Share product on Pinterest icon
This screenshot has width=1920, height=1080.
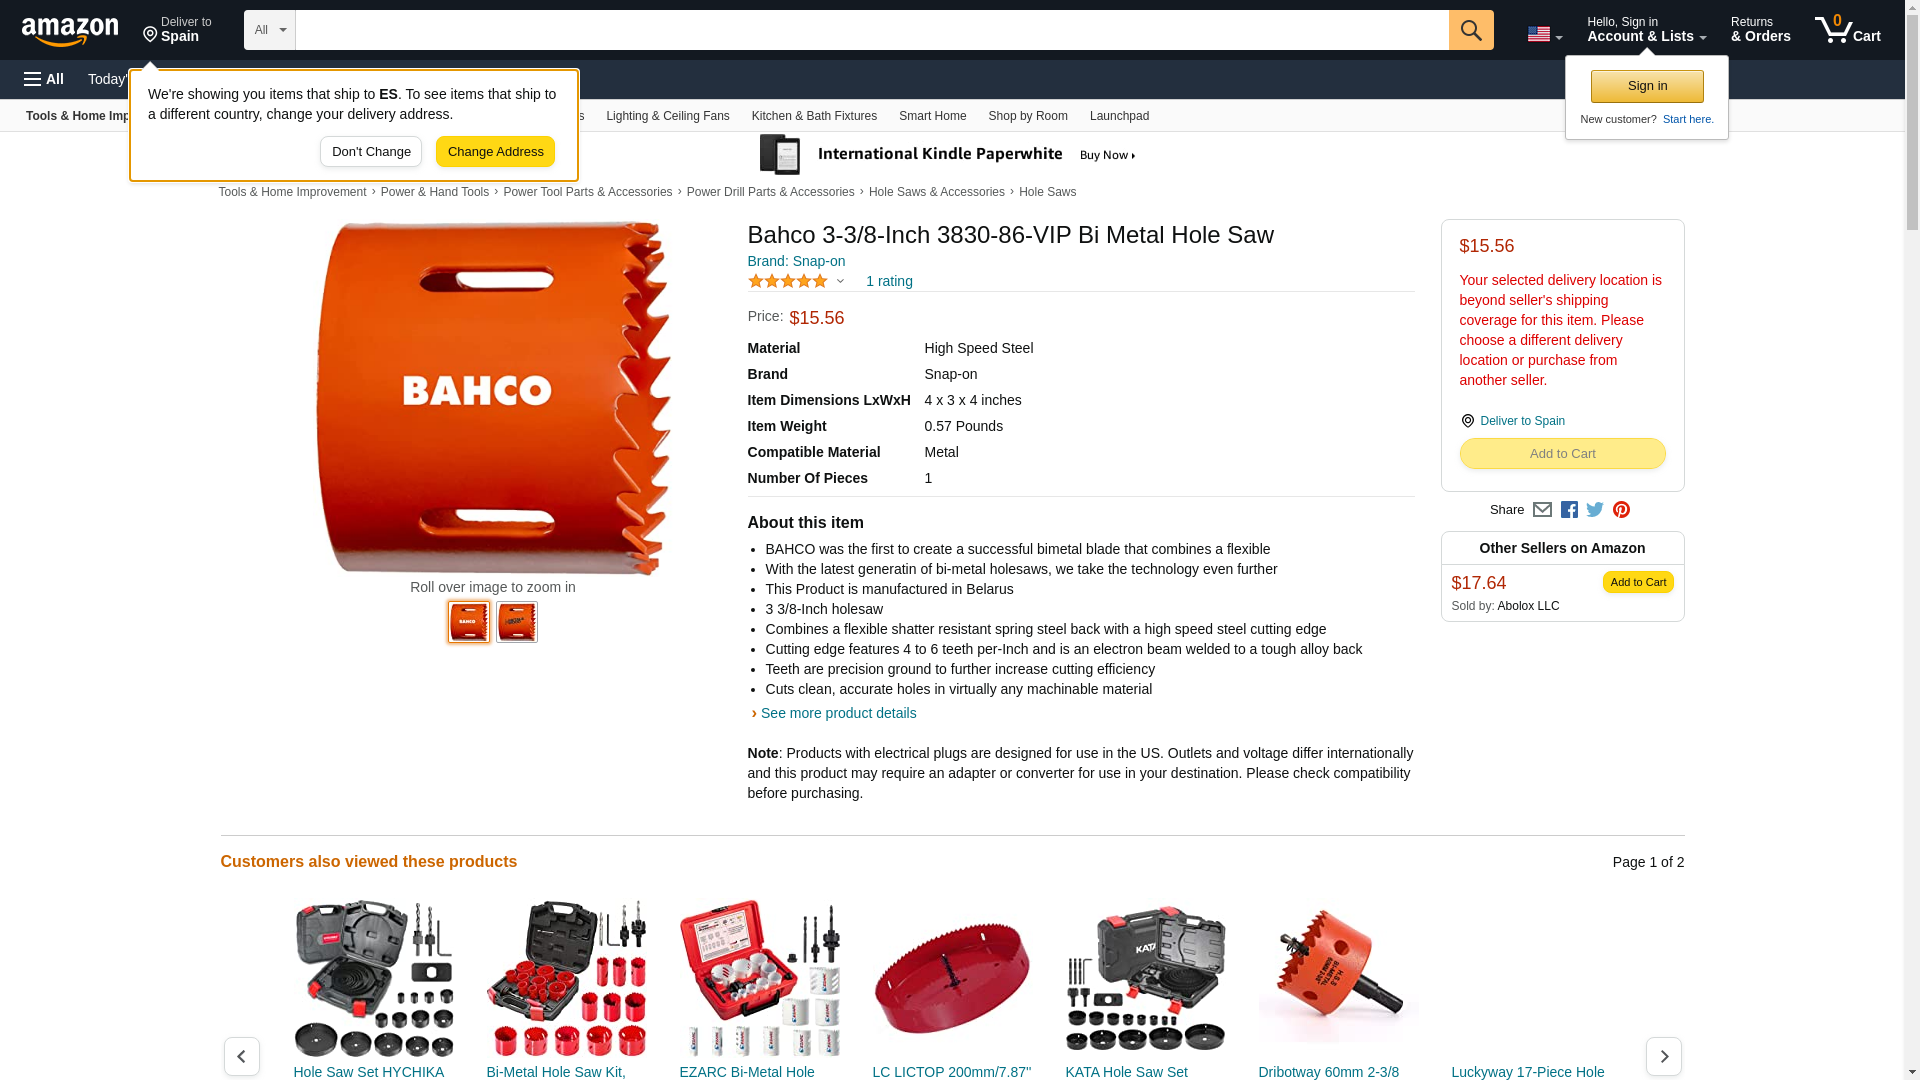point(1621,510)
